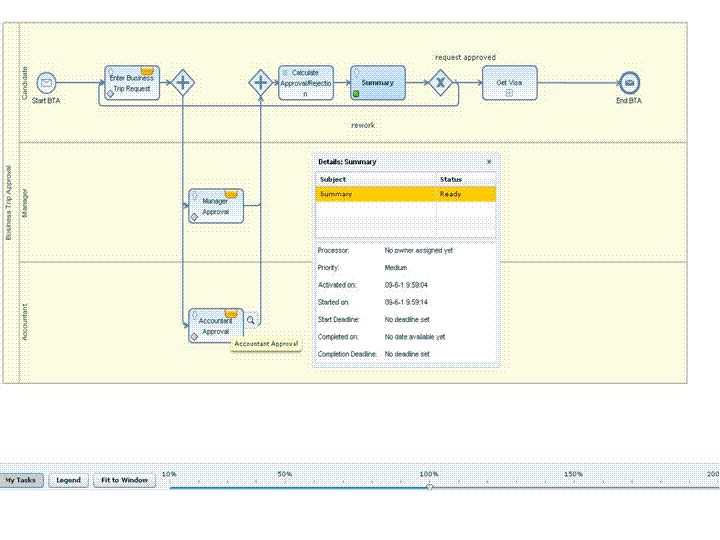720x540 pixels.
Task: Click the zoom slider handle at 100%
Action: 429,486
